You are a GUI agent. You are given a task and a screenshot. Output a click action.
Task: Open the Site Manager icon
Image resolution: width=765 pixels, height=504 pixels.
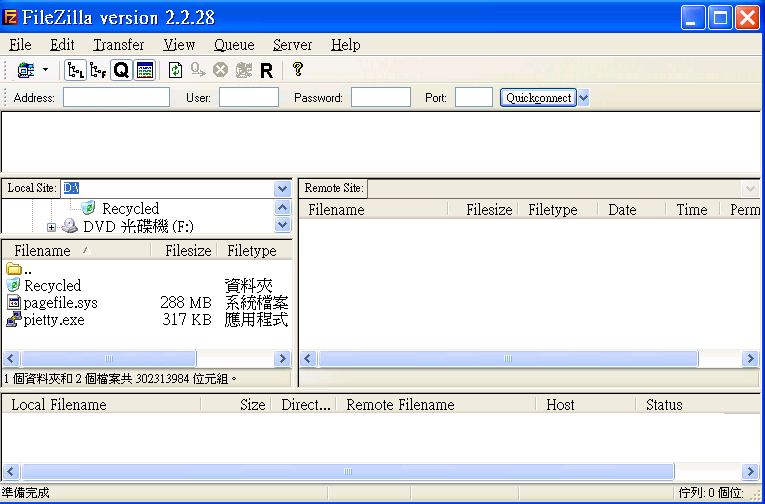[x=26, y=70]
